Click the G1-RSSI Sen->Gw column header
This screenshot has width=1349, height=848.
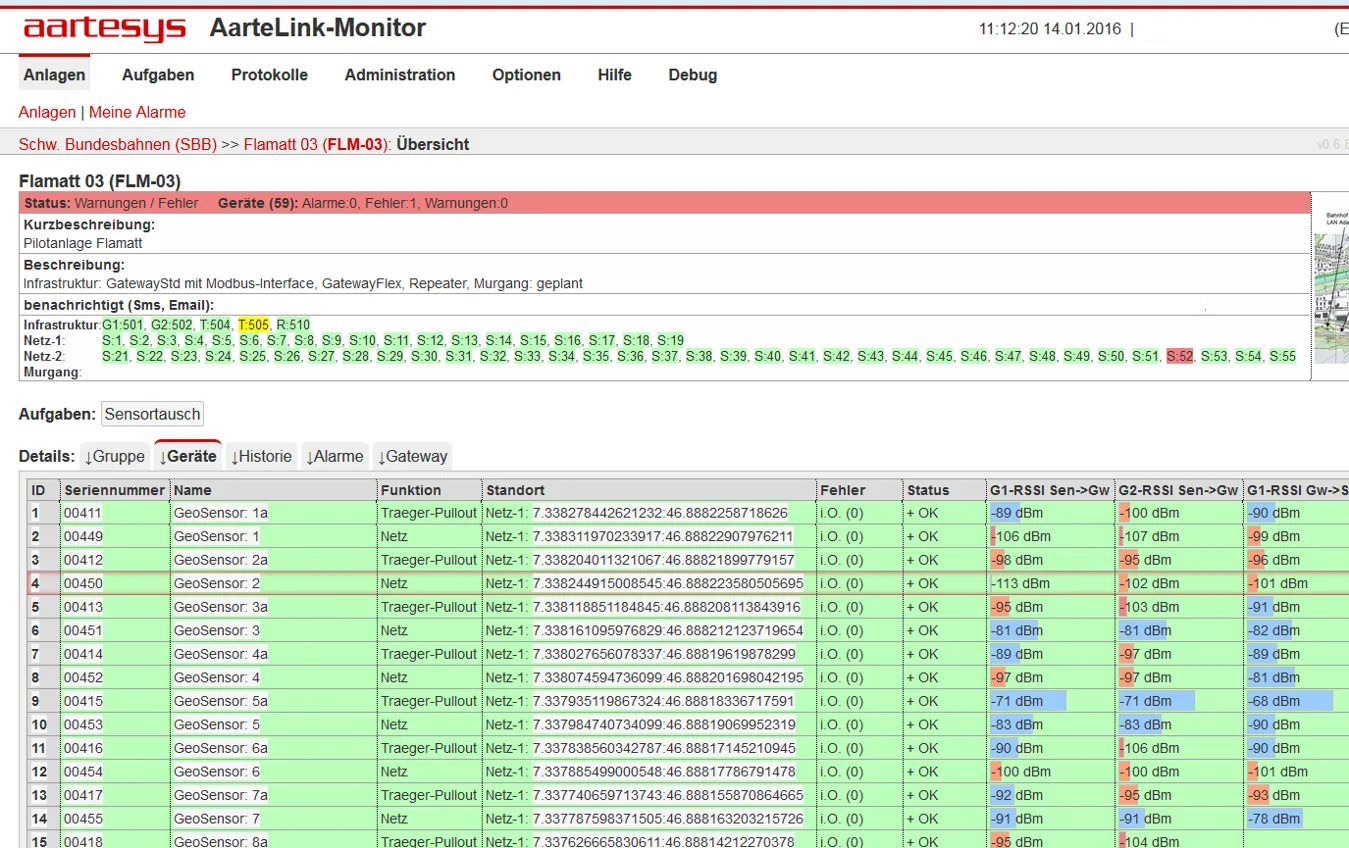pos(1049,490)
